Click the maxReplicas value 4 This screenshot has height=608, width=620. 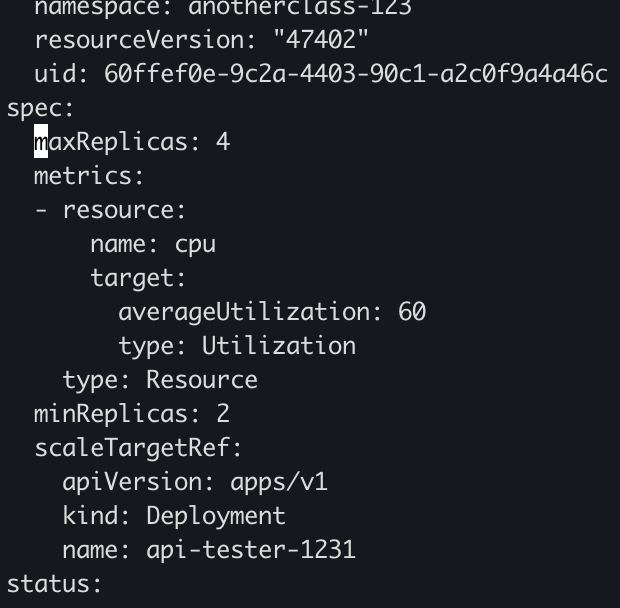tap(223, 142)
